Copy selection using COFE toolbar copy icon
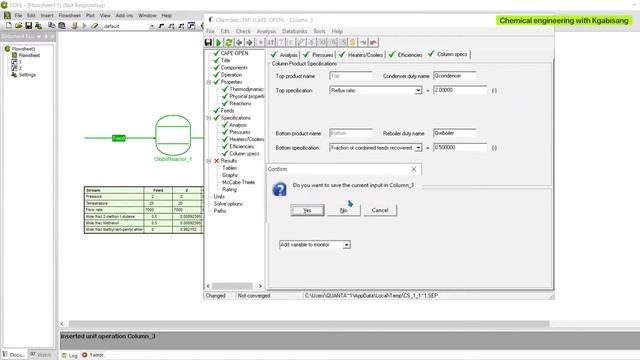Screen dimensions: 640x360 [51, 26]
